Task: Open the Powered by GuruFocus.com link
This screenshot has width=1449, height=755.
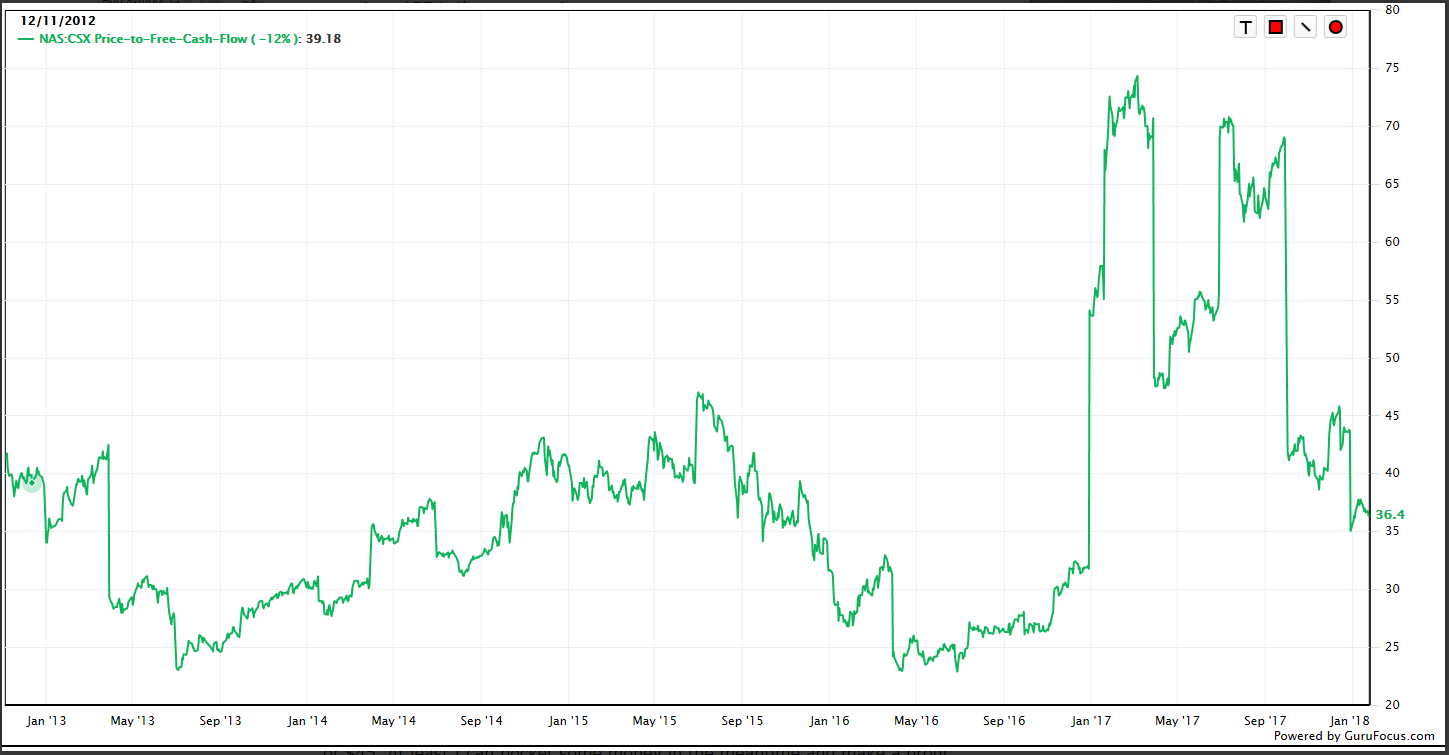Action: point(1354,736)
